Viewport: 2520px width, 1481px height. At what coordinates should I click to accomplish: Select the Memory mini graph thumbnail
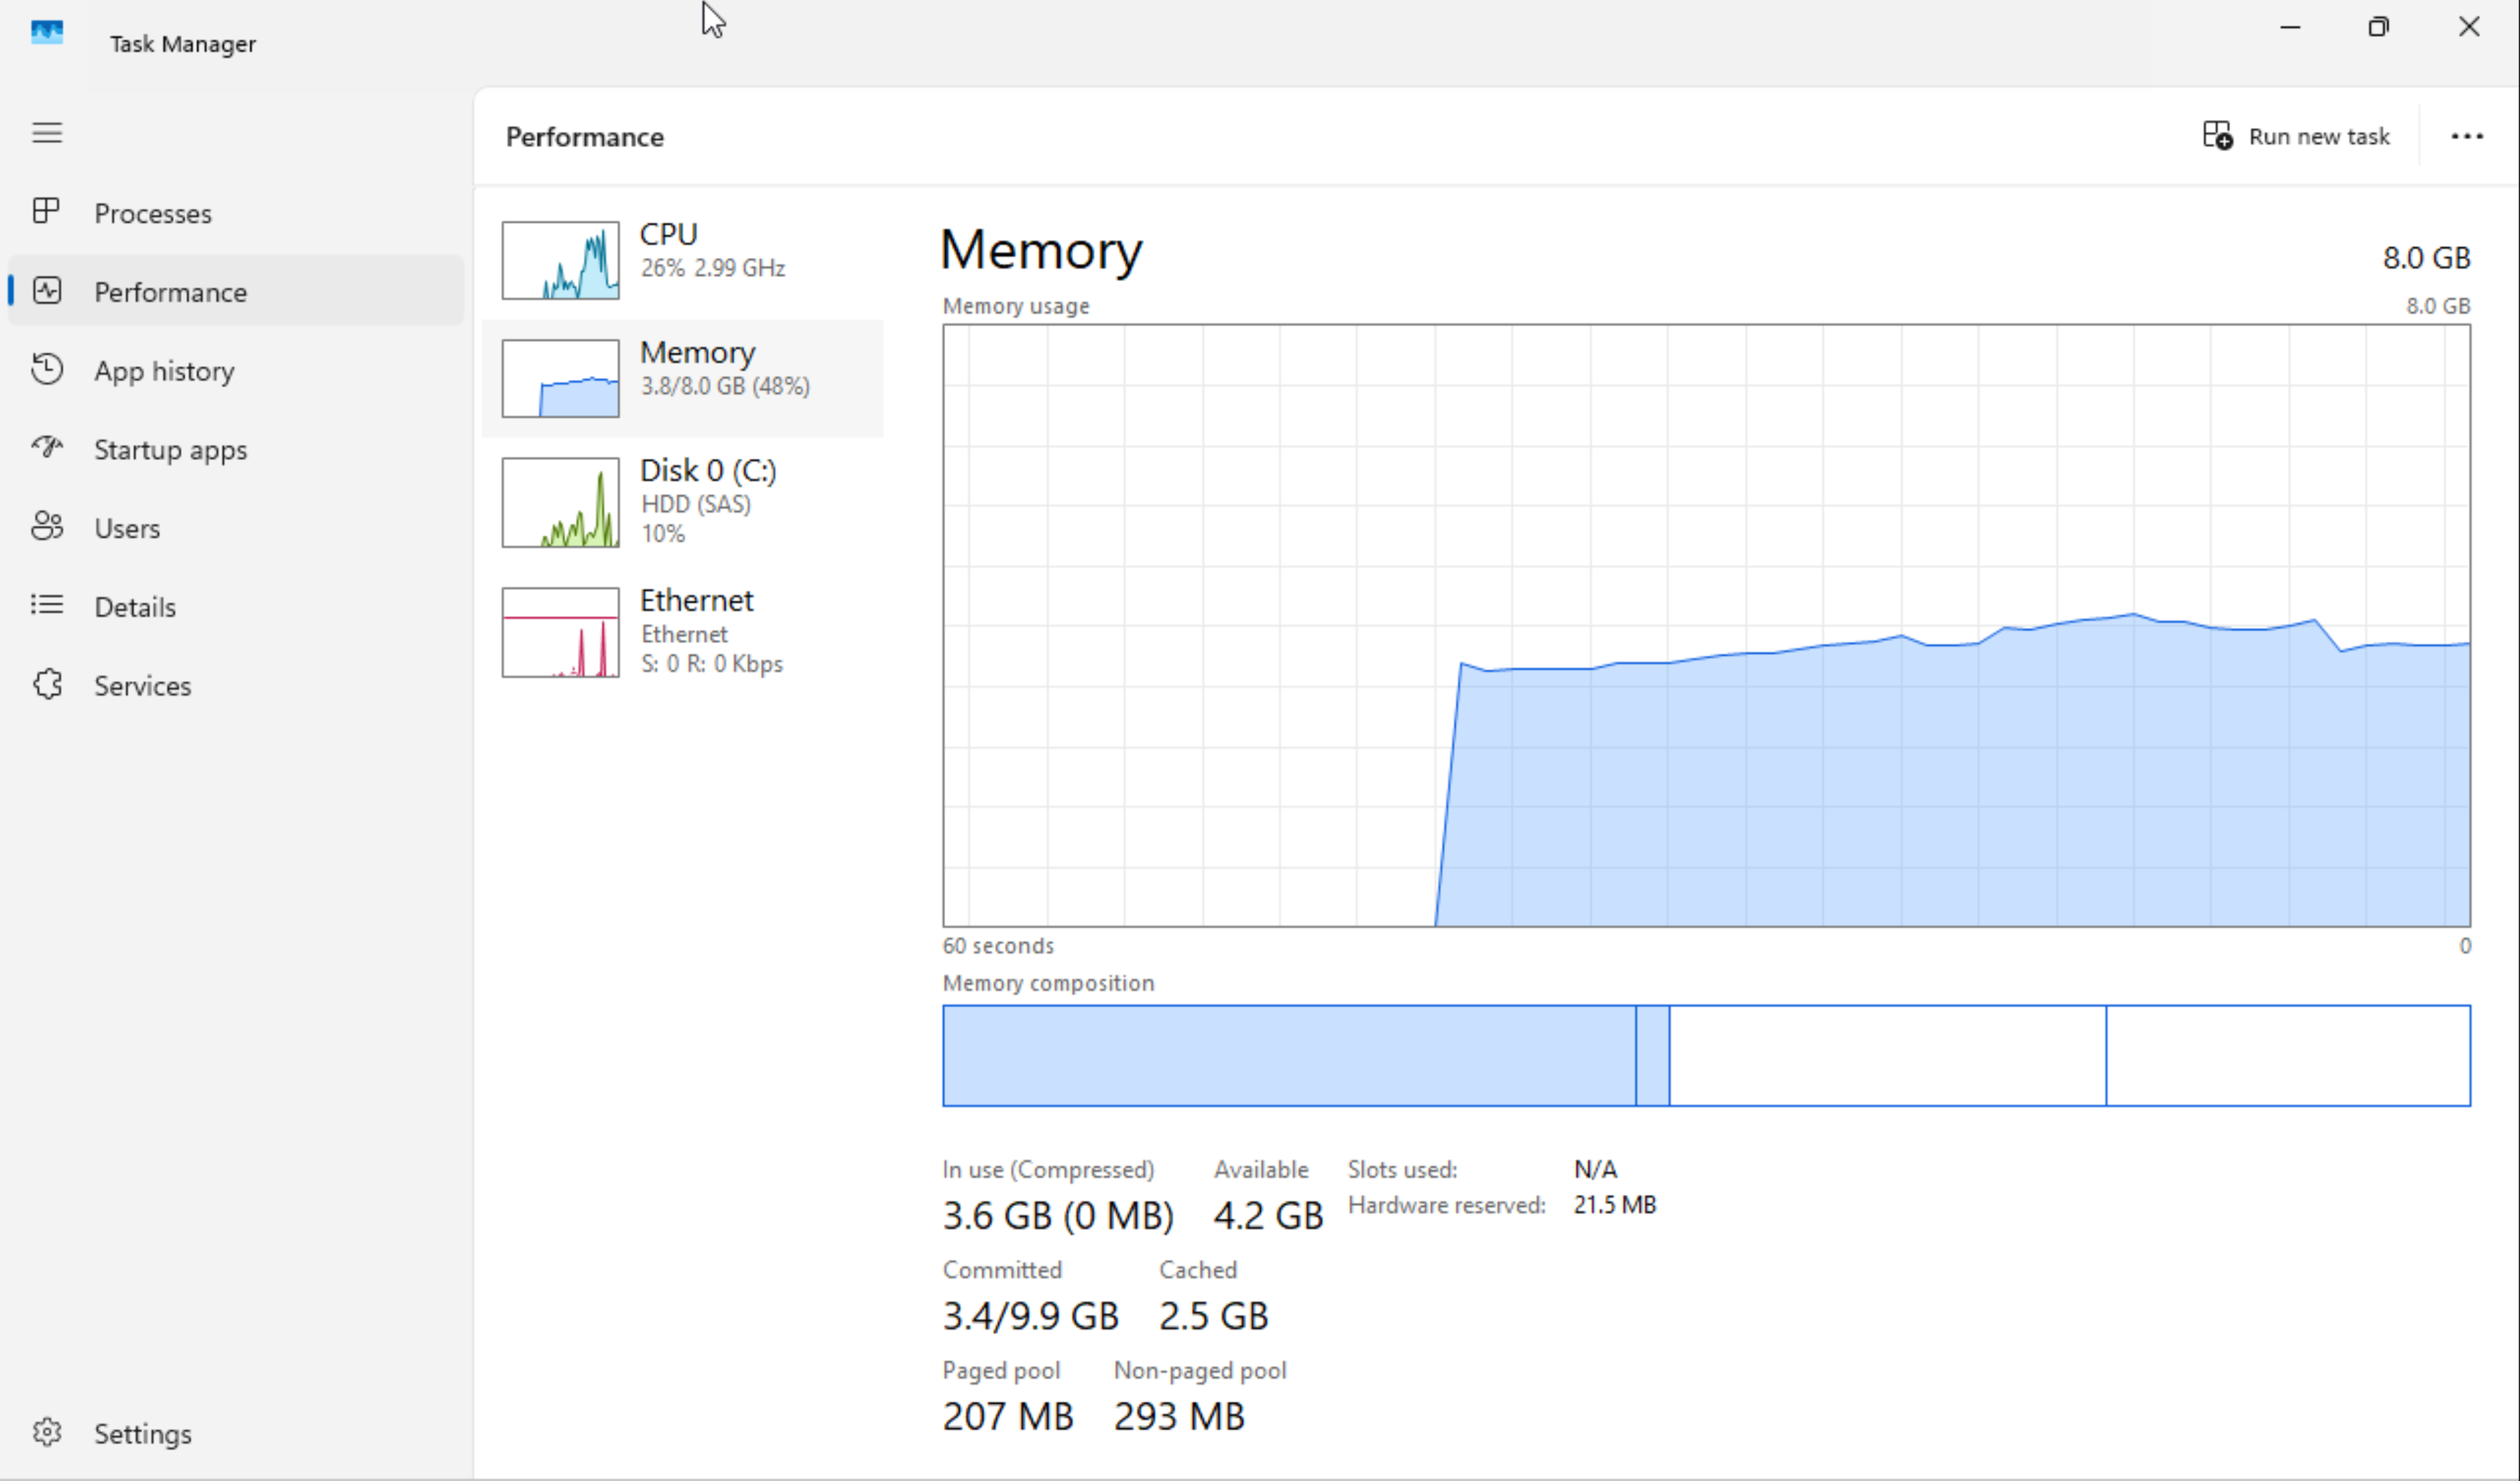click(560, 378)
